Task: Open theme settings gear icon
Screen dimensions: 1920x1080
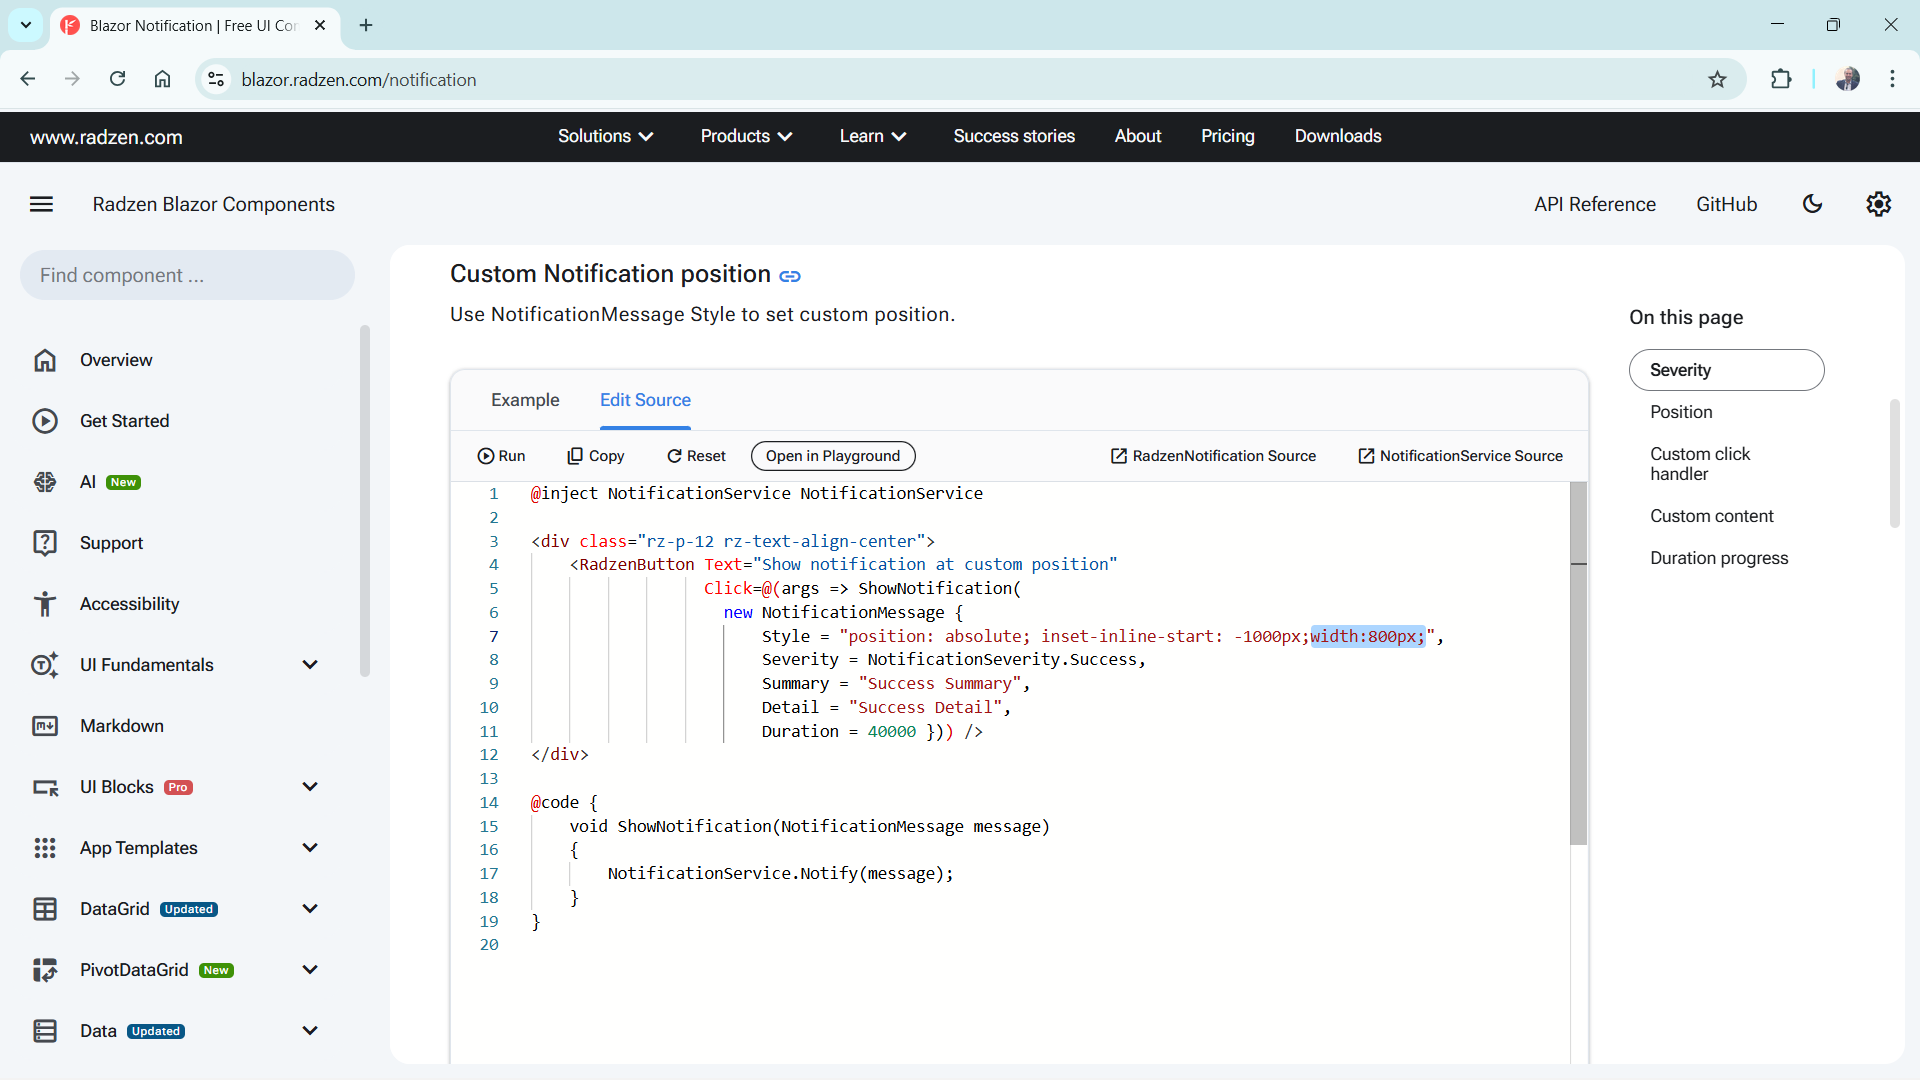Action: [x=1878, y=204]
